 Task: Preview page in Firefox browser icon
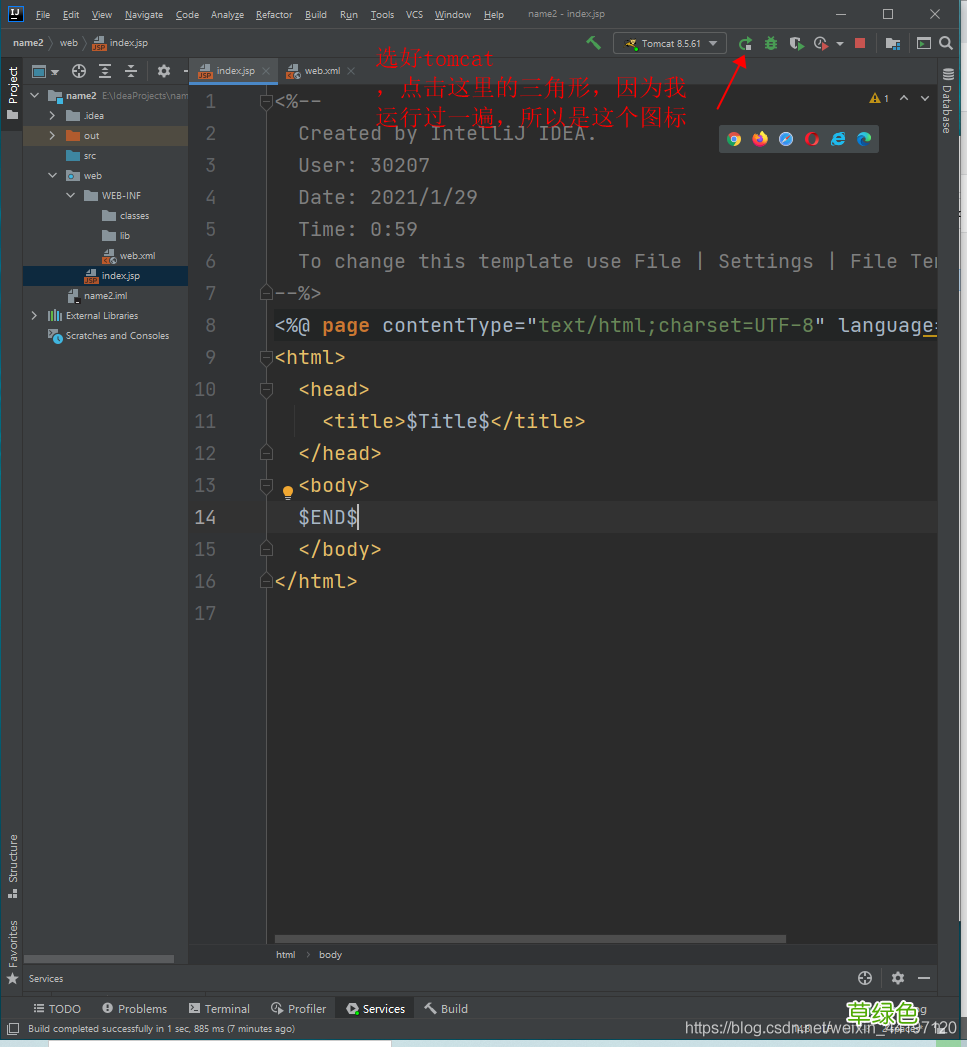[760, 139]
